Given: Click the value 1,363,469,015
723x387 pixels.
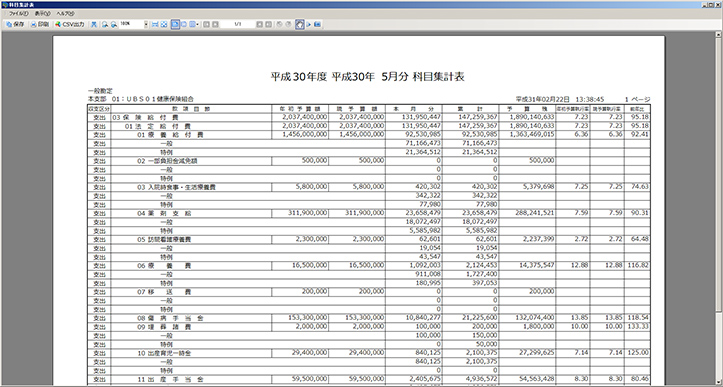Looking at the screenshot, I should pos(532,135).
